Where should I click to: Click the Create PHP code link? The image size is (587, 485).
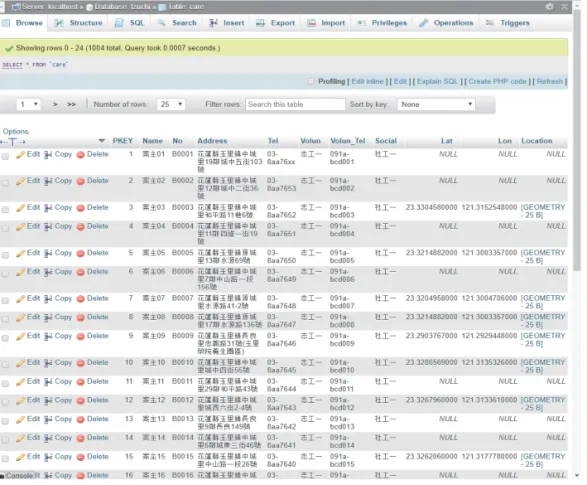(x=497, y=82)
